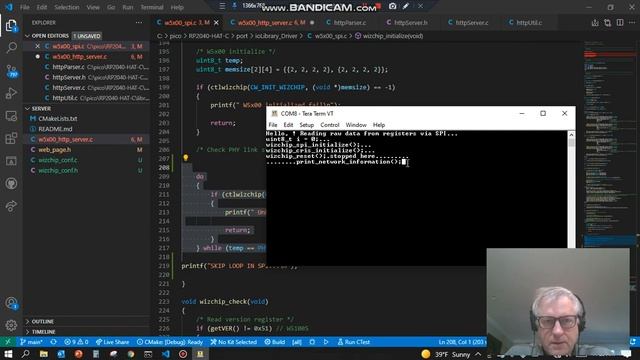The width and height of the screenshot is (640, 360).
Task: Click Run CTest in status bar
Action: [353, 342]
